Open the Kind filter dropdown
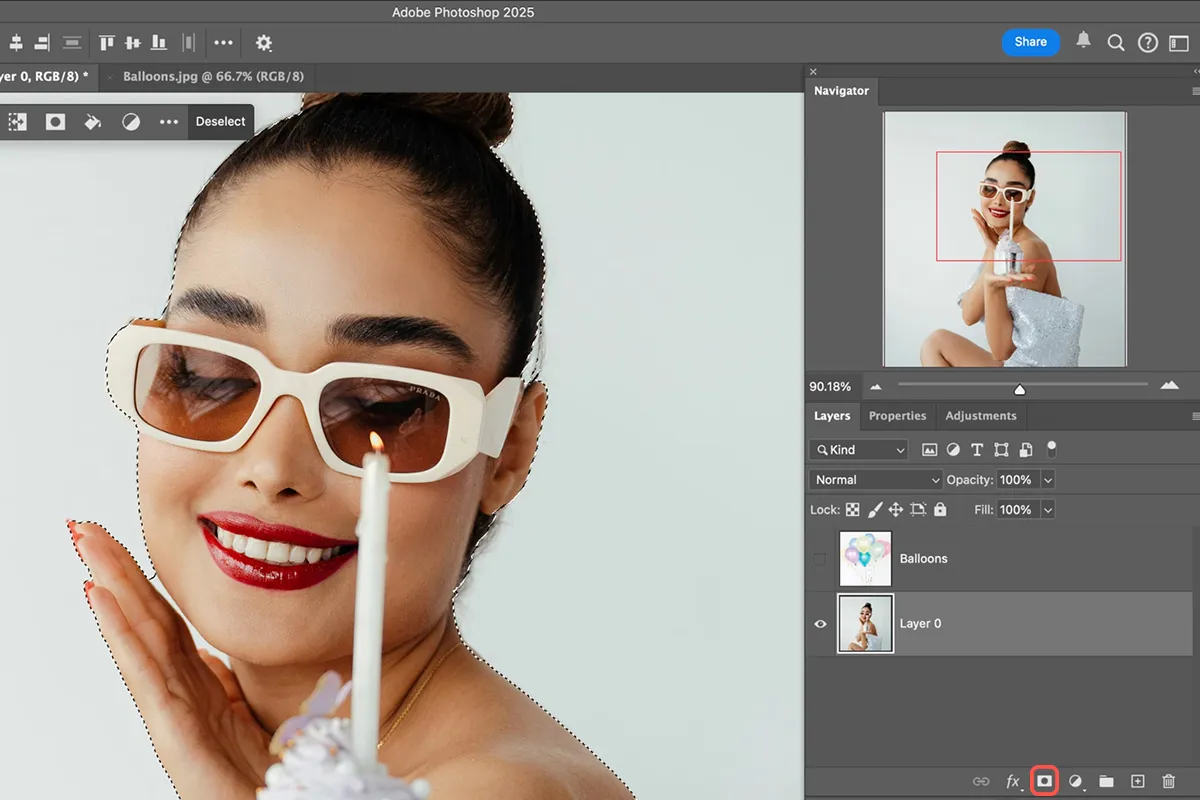The image size is (1200, 800). click(x=858, y=449)
